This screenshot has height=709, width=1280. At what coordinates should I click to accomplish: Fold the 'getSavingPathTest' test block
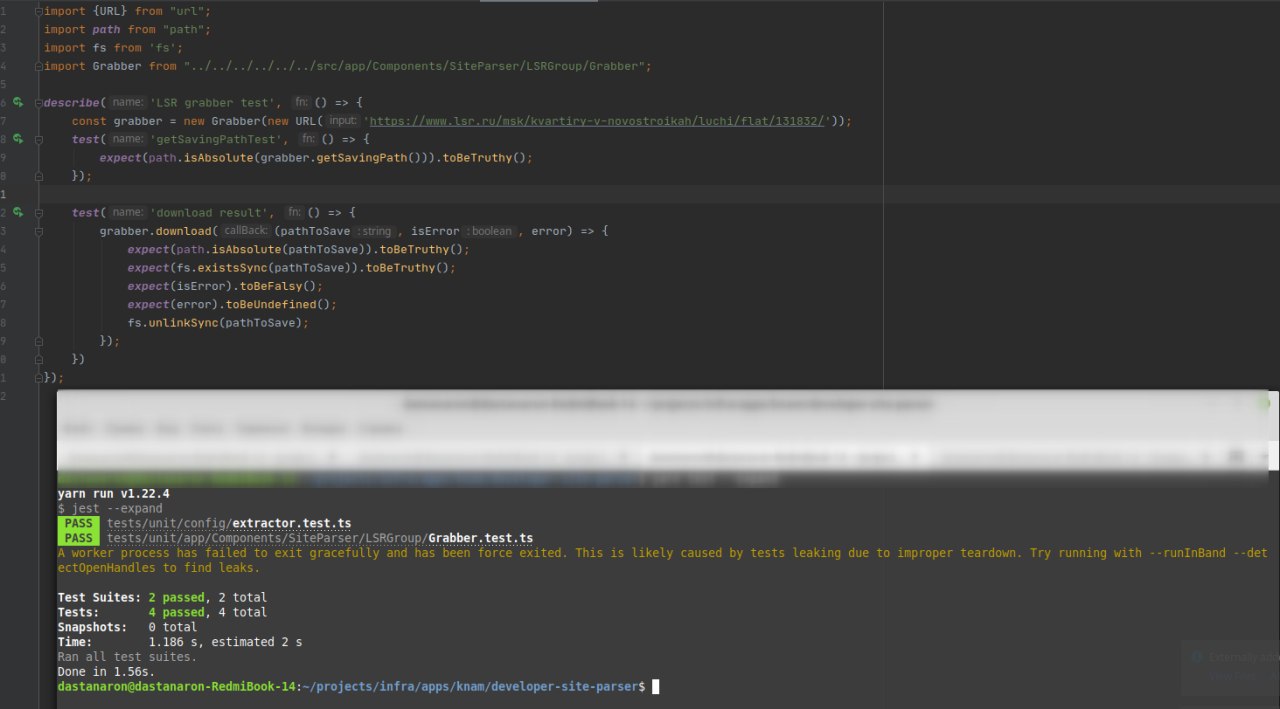point(39,139)
